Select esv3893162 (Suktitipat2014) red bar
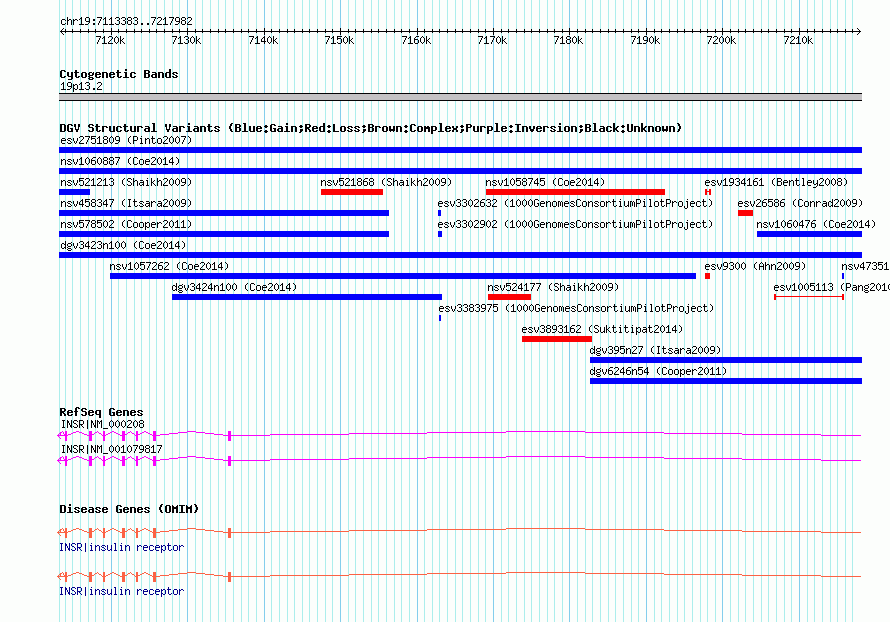Image resolution: width=890 pixels, height=622 pixels. (x=557, y=339)
